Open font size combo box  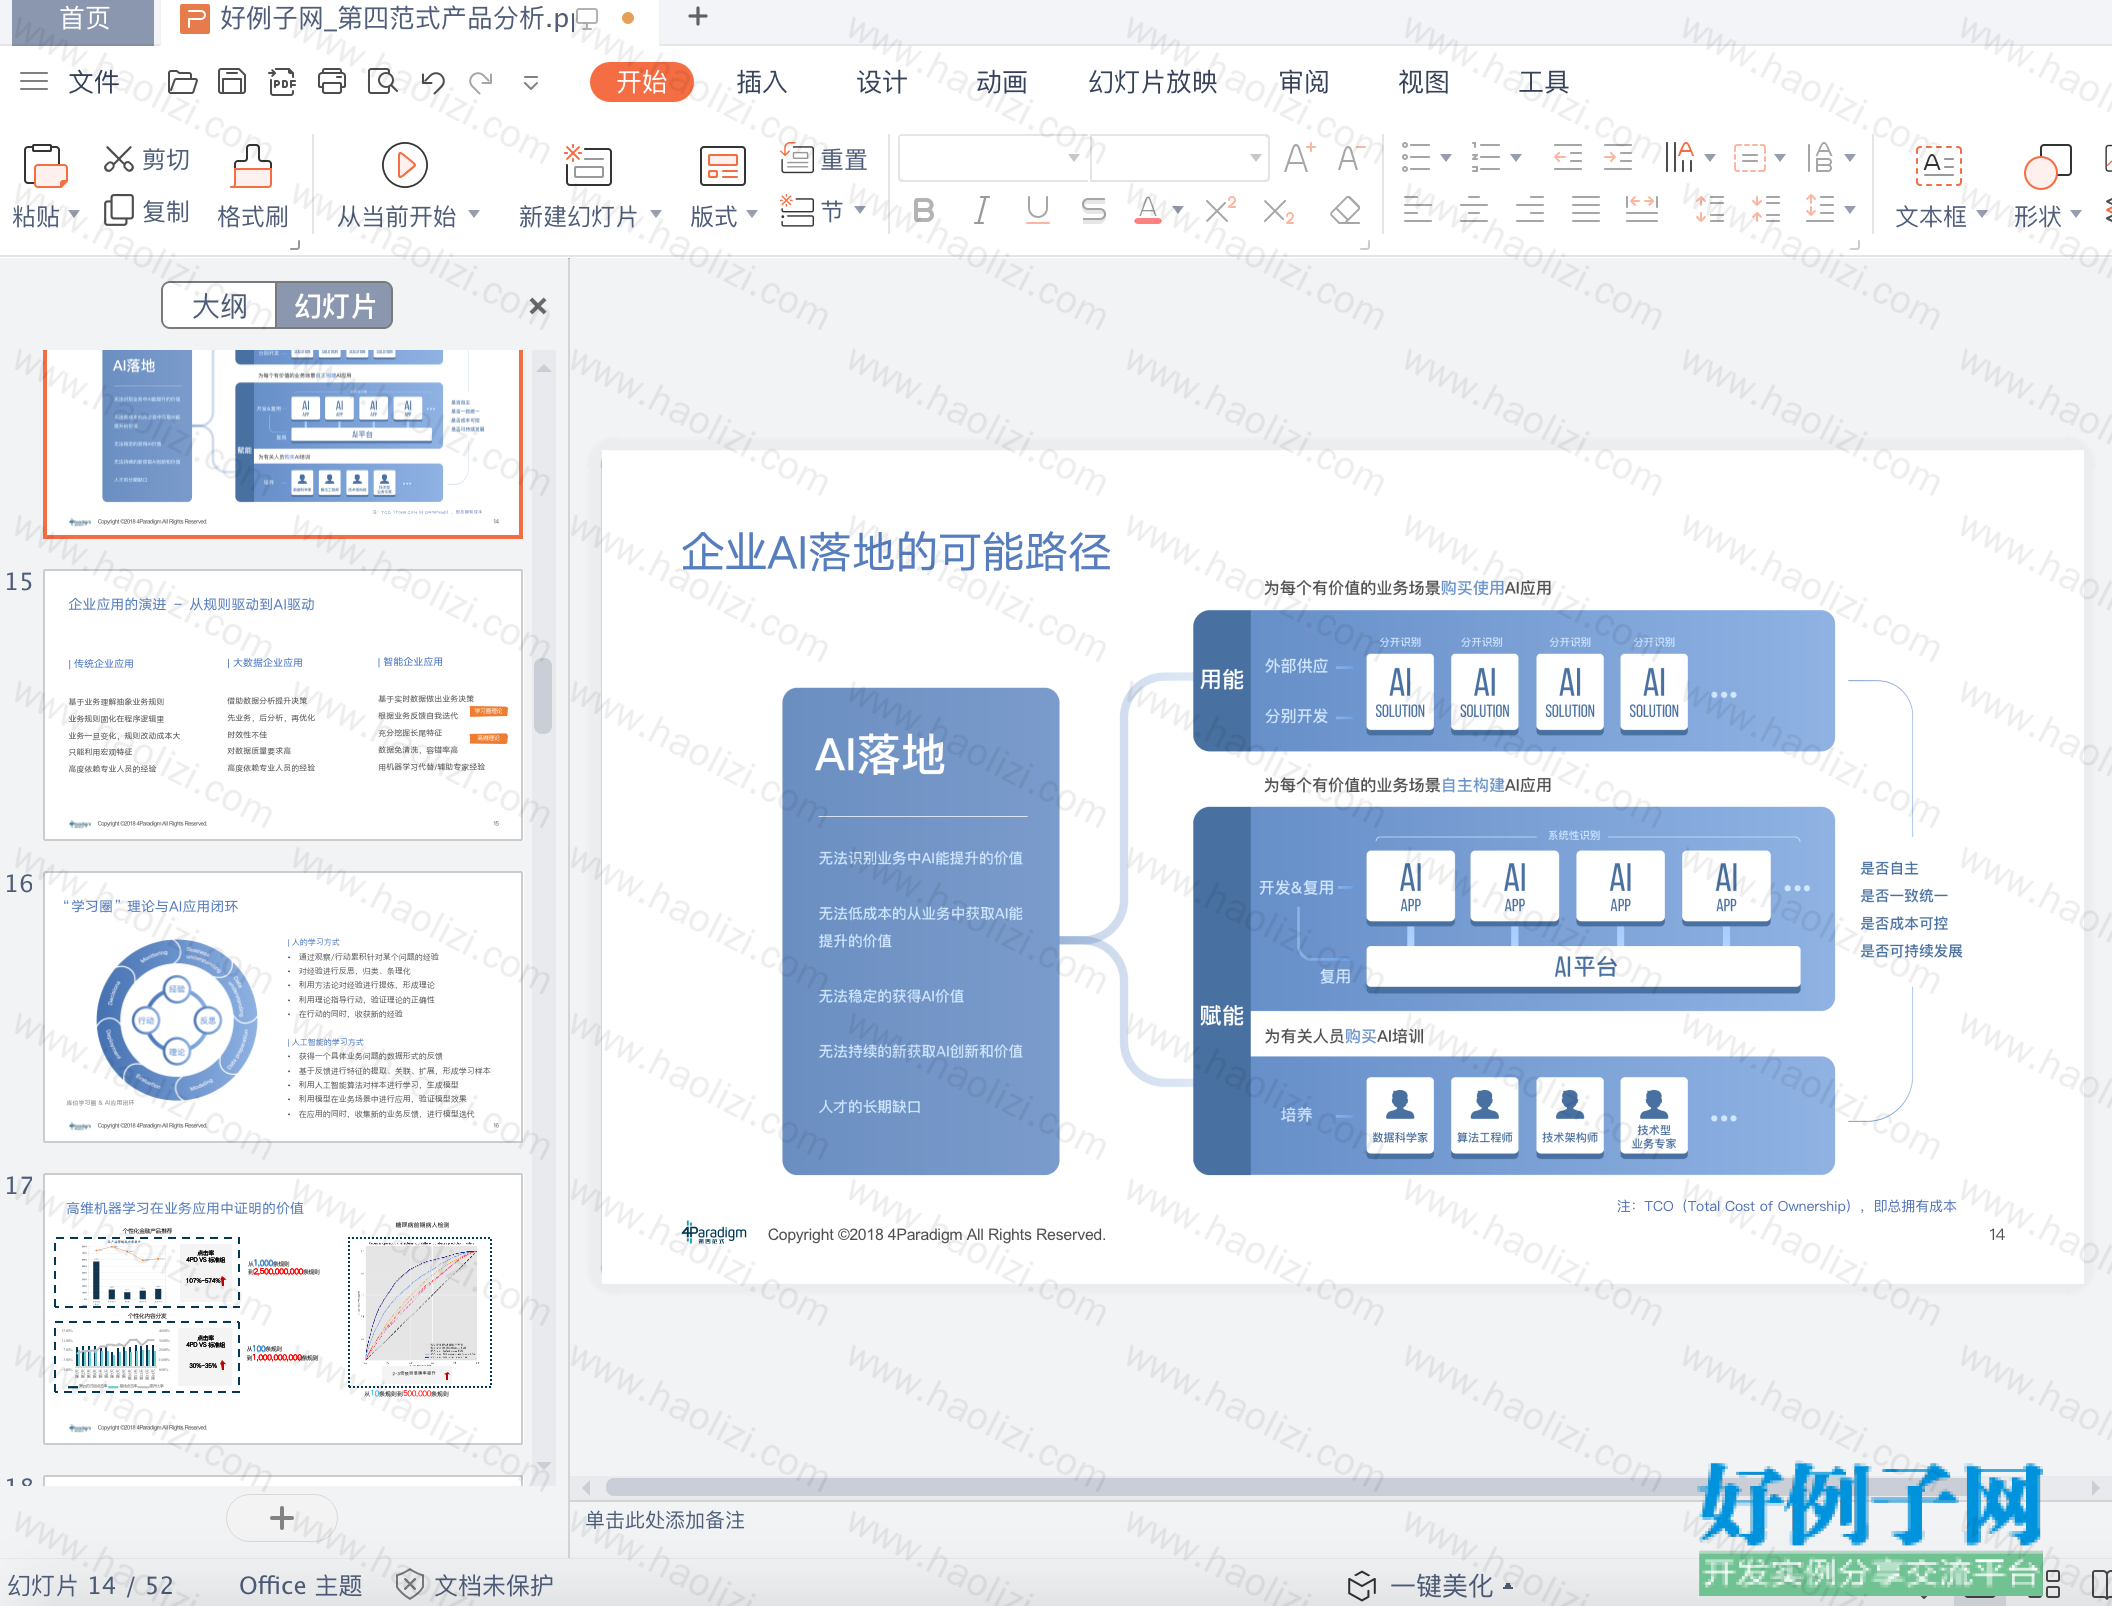tap(1179, 158)
